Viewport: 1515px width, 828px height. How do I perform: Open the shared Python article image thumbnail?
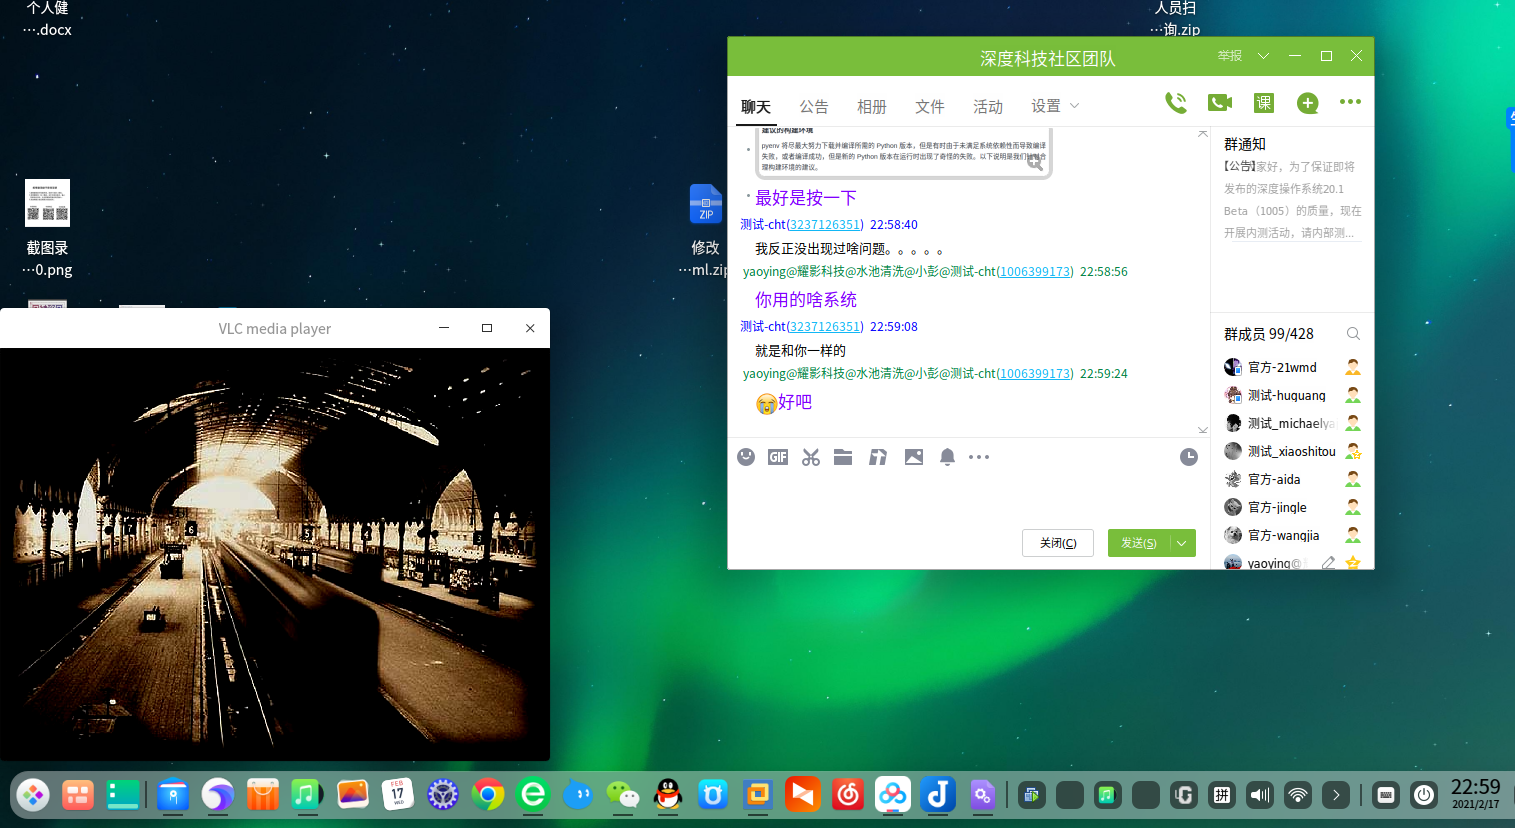coord(903,153)
